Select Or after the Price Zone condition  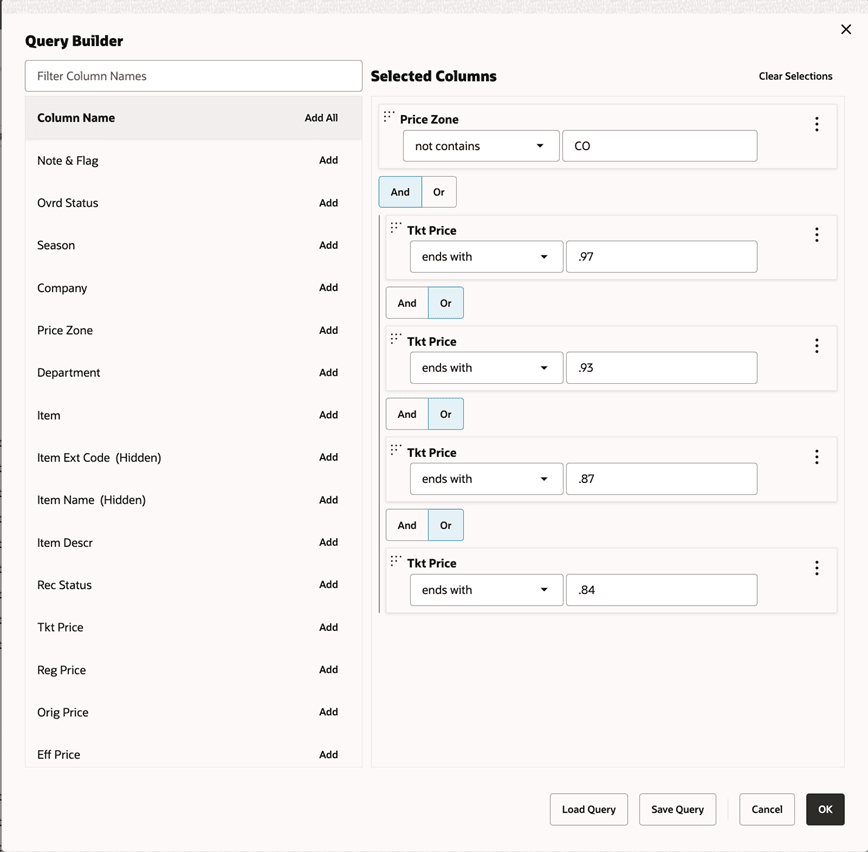coord(439,192)
